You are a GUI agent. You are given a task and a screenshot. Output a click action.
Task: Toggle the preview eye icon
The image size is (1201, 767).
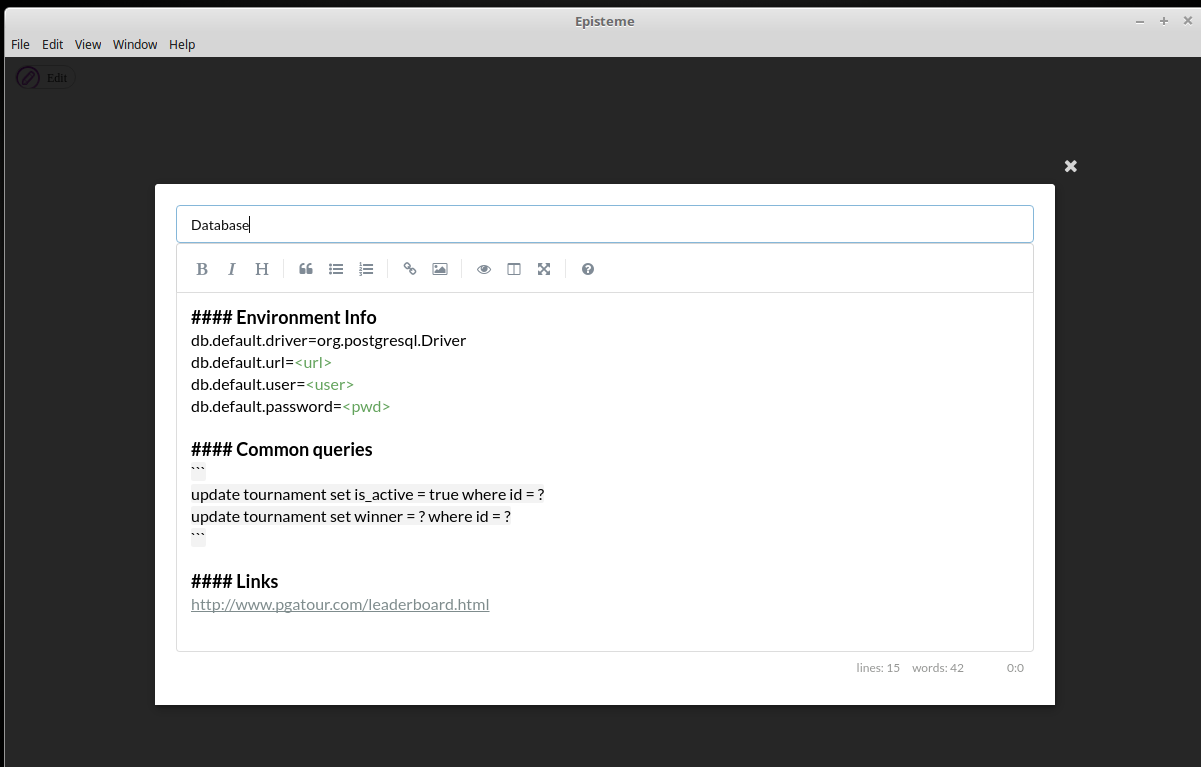tap(484, 269)
